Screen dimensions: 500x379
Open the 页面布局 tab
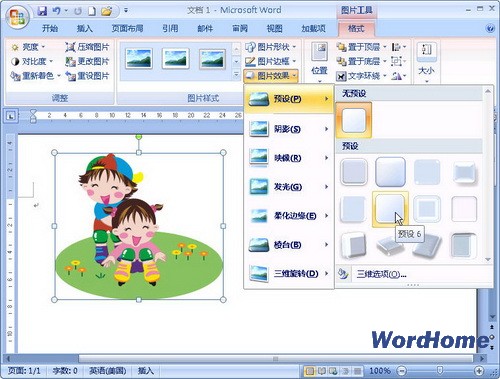coord(127,28)
